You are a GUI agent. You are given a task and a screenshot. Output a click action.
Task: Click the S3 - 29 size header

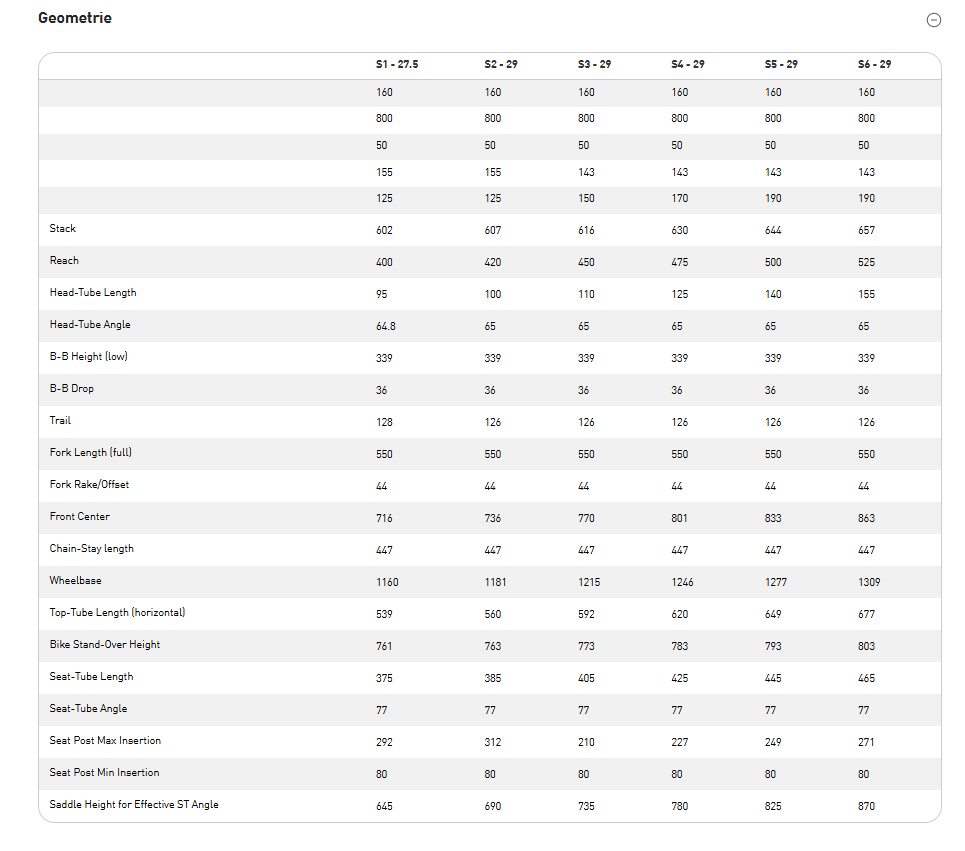tap(594, 64)
